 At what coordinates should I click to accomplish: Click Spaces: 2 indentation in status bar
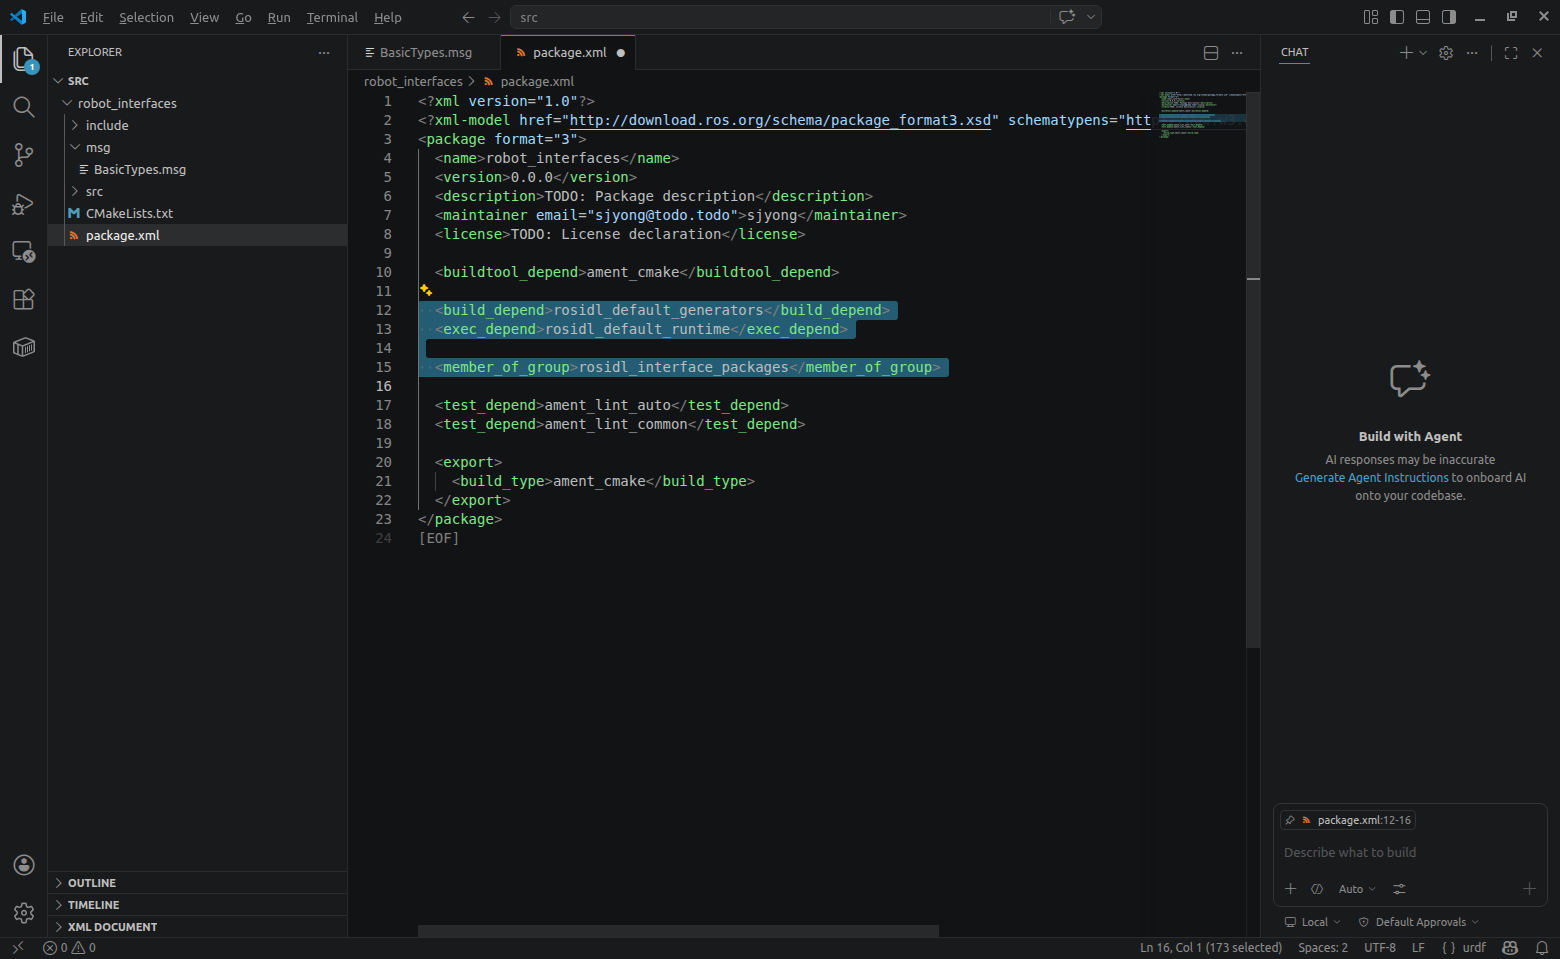(1322, 948)
